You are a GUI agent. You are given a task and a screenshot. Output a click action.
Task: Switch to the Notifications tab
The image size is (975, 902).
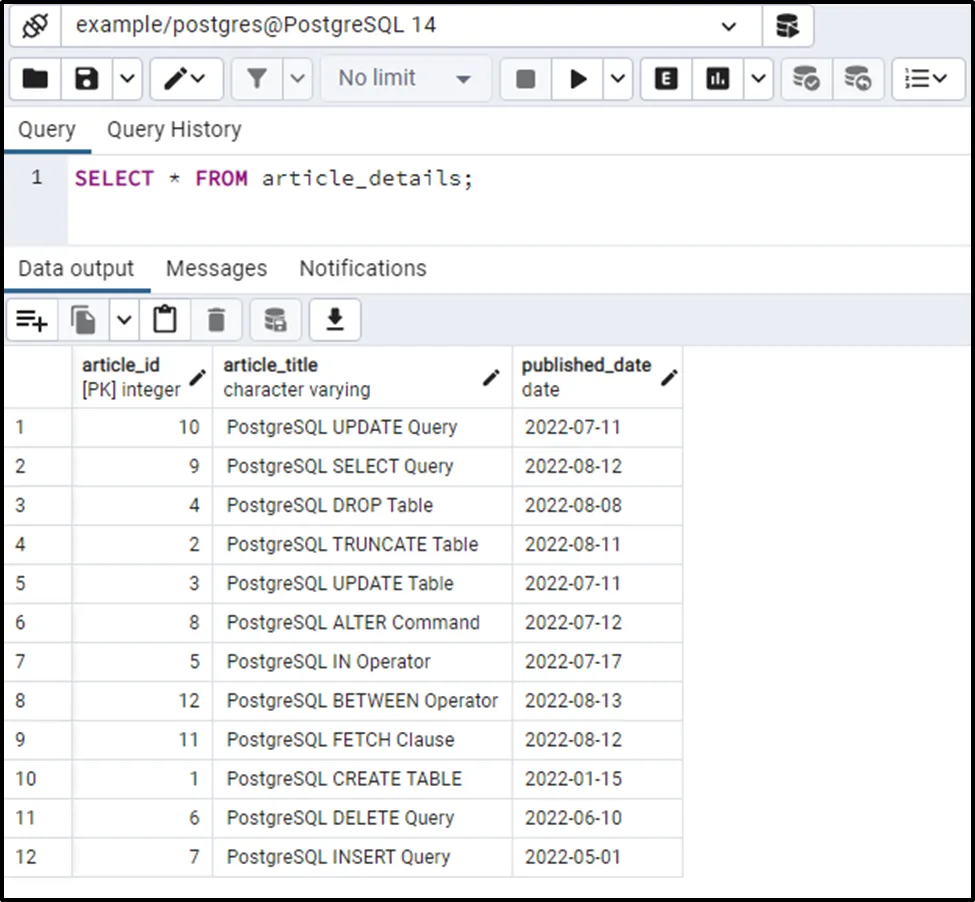pyautogui.click(x=363, y=269)
